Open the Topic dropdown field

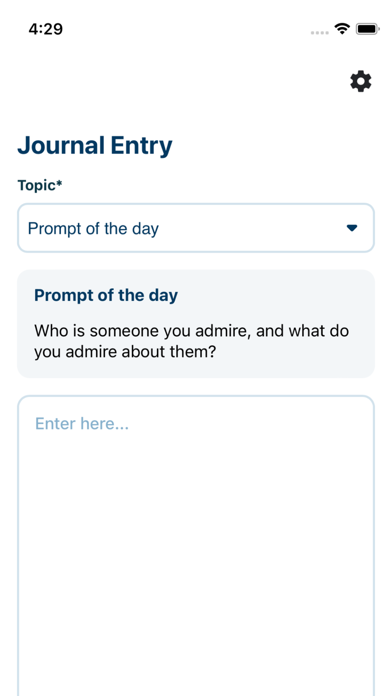click(196, 228)
